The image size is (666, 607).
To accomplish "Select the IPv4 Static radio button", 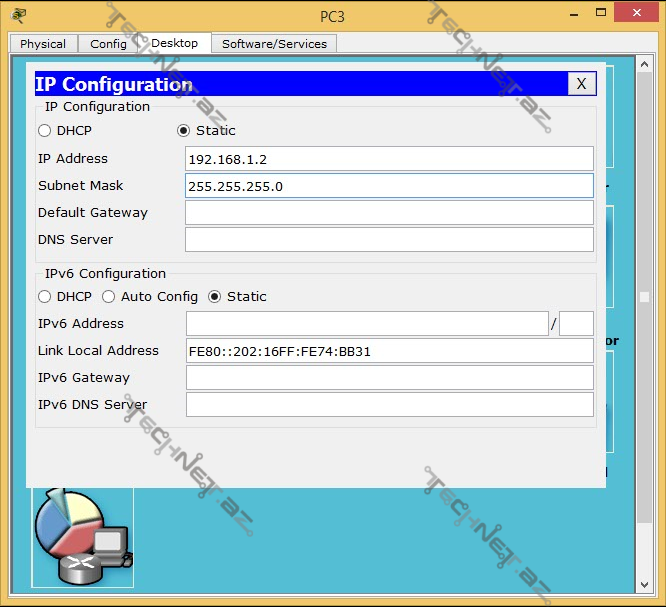I will (183, 131).
